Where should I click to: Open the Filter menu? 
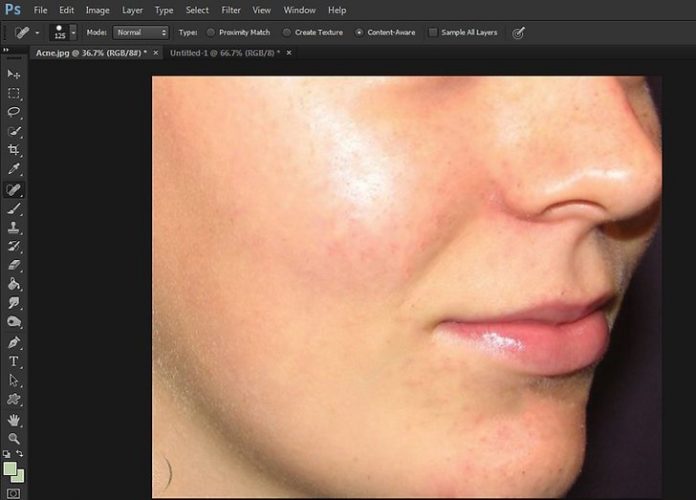click(x=231, y=10)
